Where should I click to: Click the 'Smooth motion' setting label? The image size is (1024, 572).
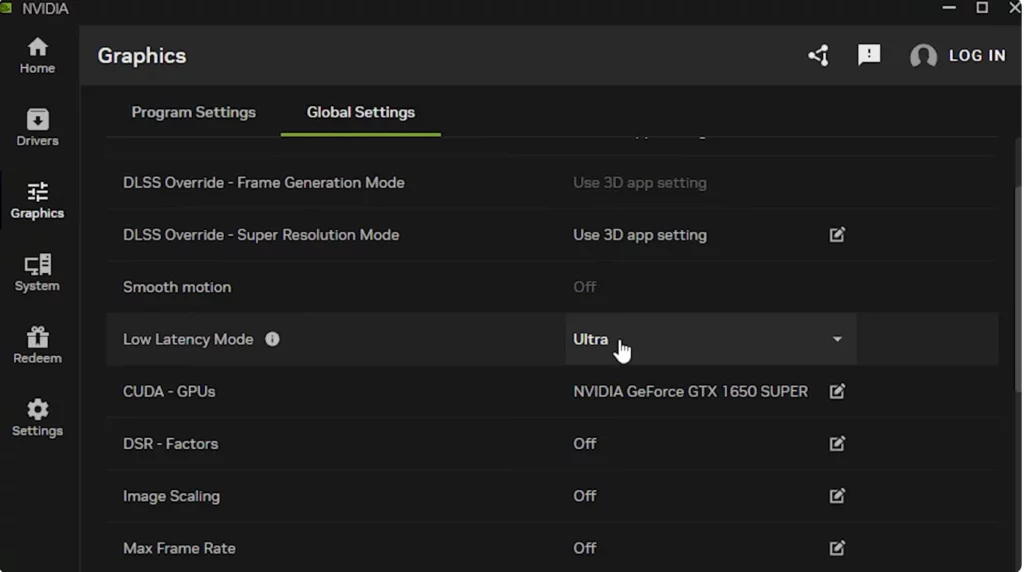[x=177, y=287]
